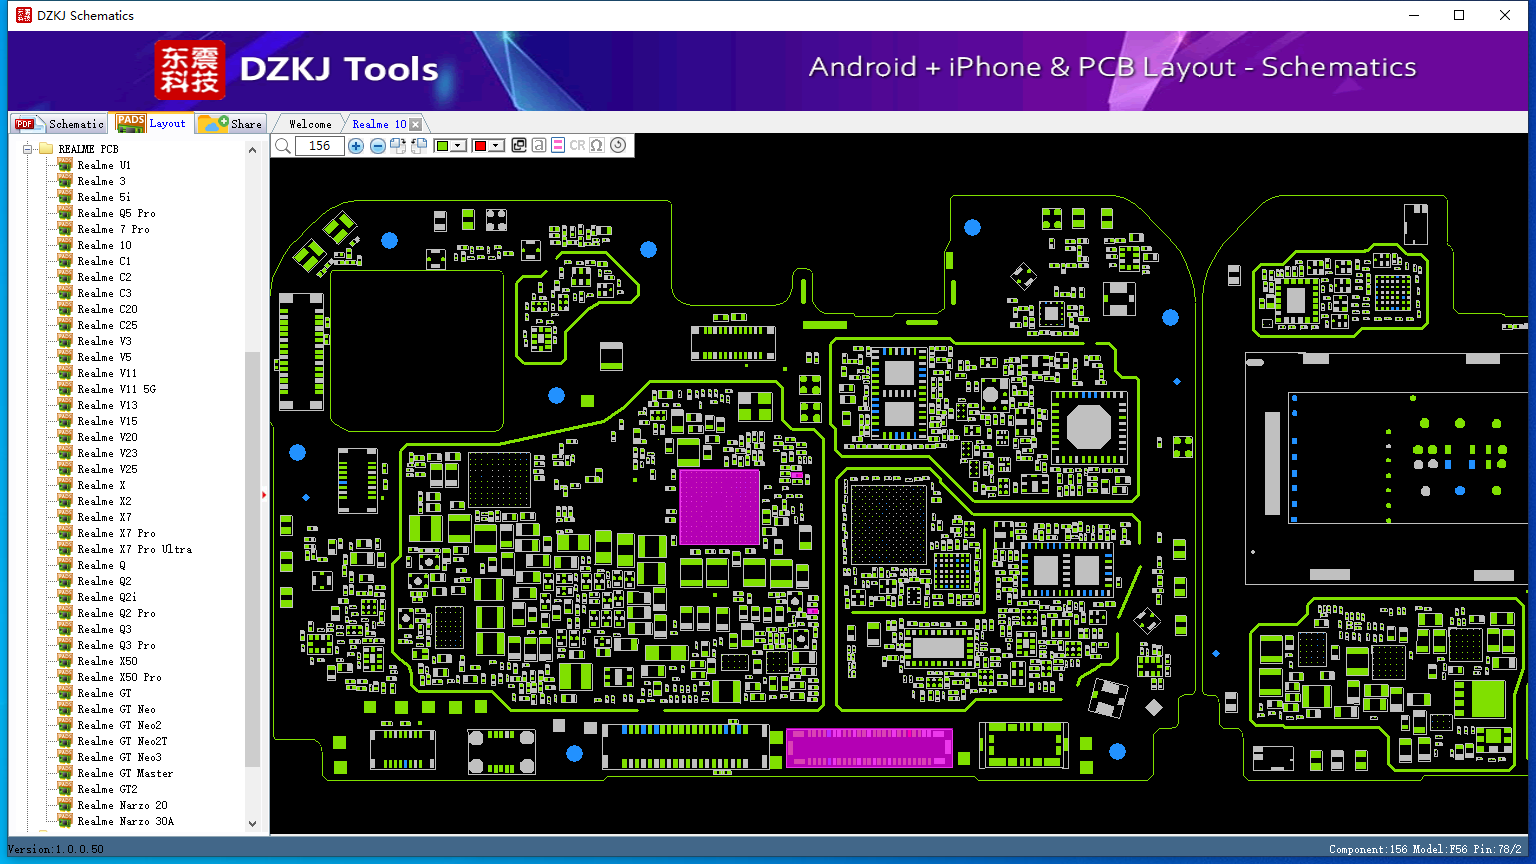1536x864 pixels.
Task: Select the 'Realme X50 Pro' item
Action: click(119, 677)
